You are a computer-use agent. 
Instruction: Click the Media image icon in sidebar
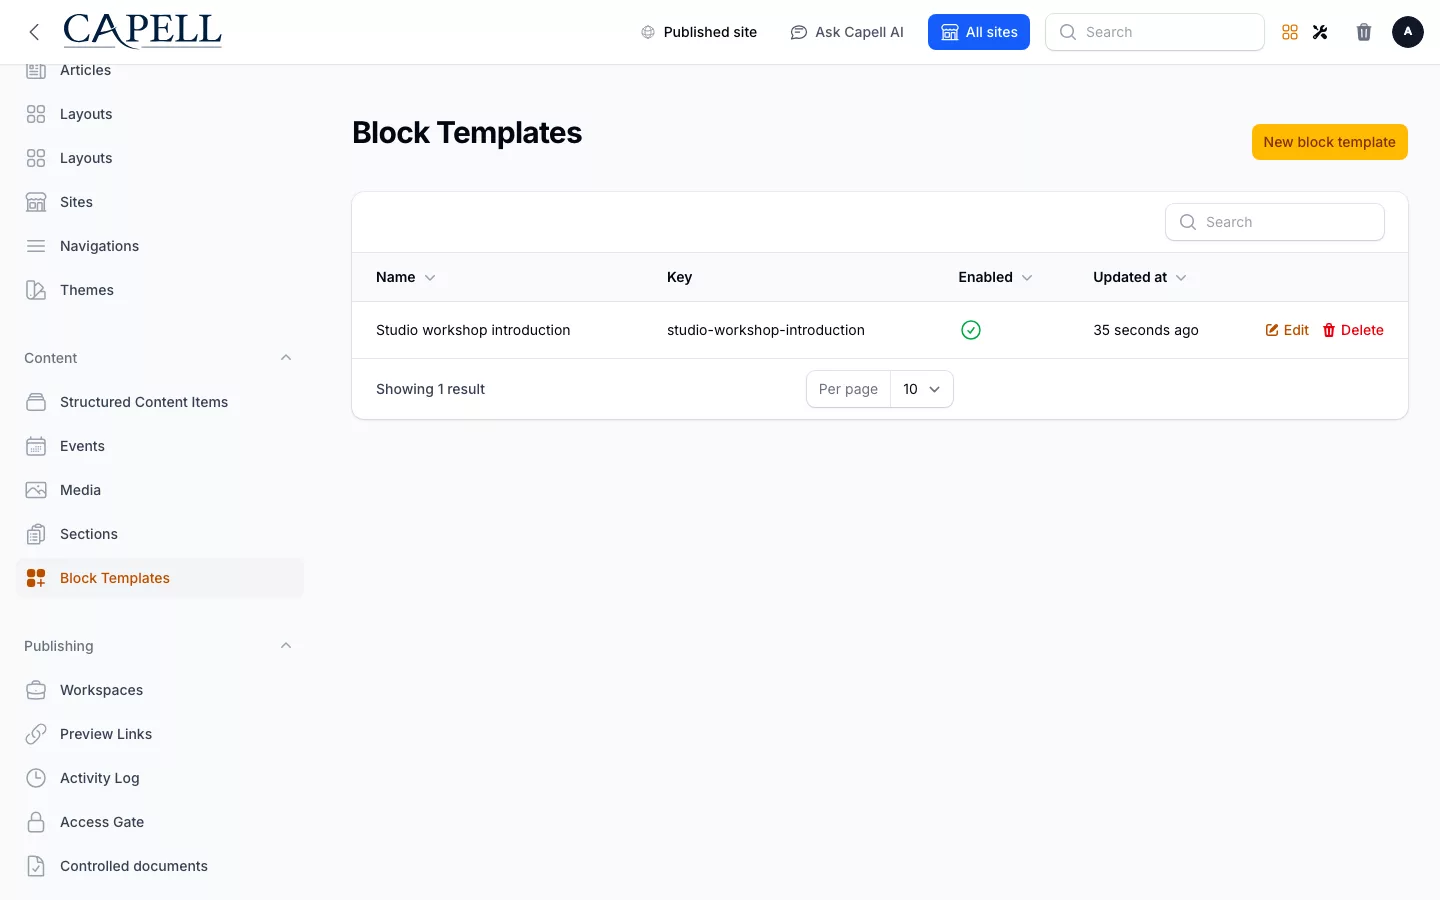click(36, 490)
